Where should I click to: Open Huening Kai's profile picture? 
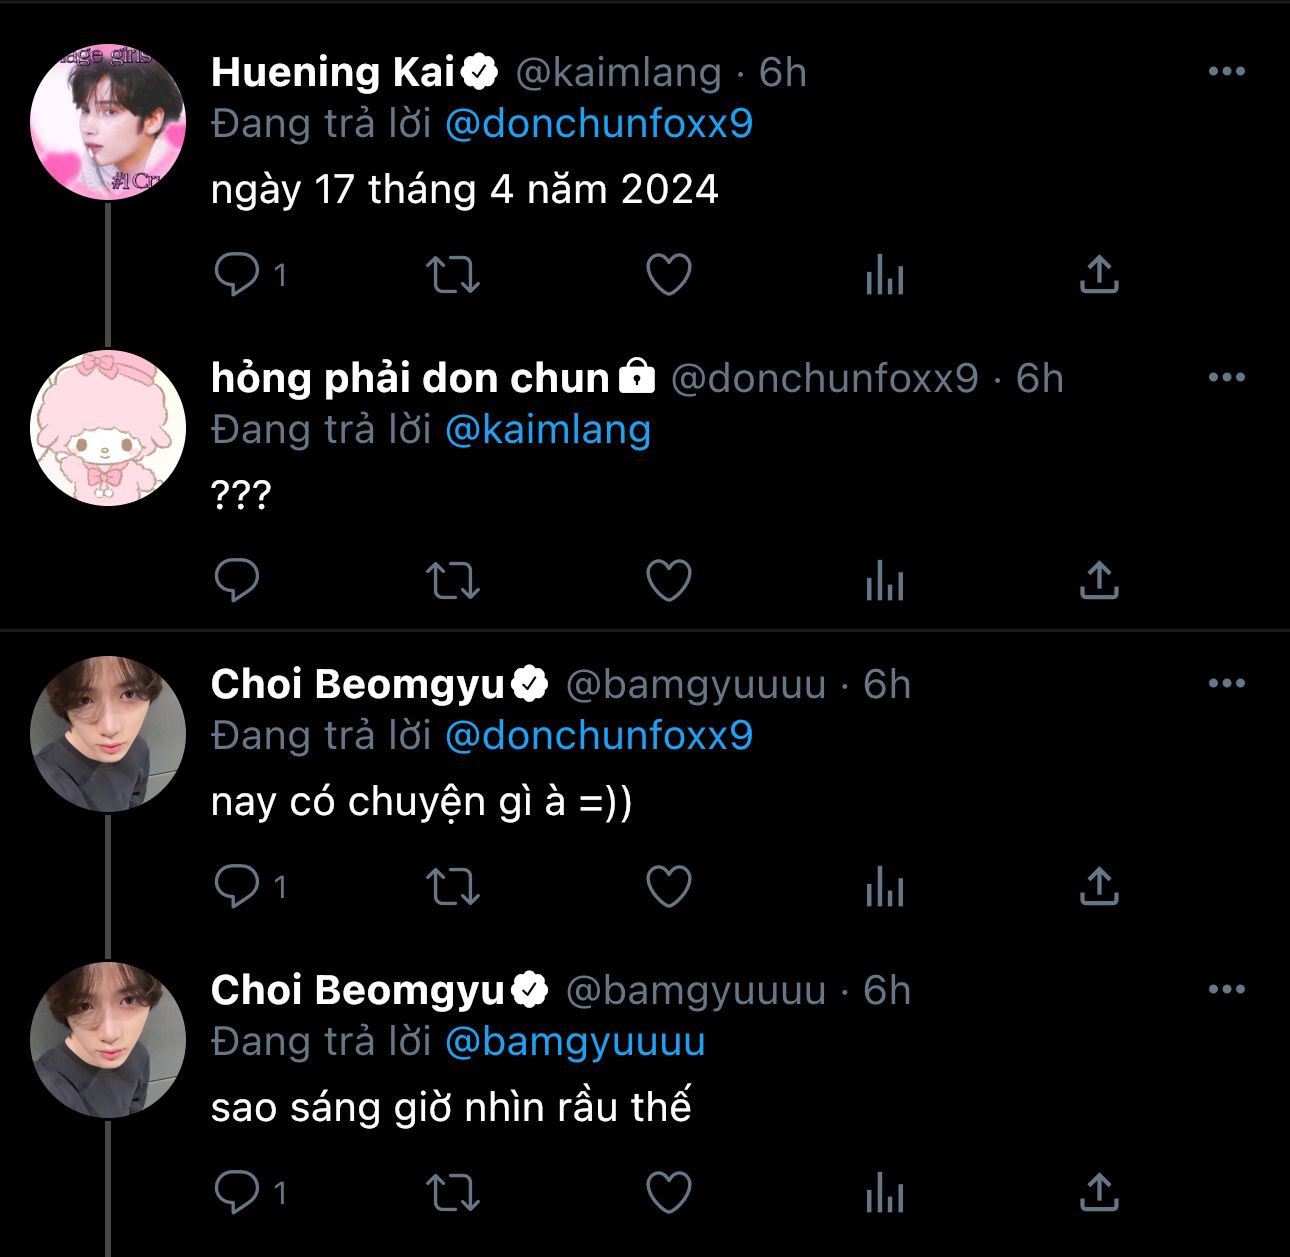[108, 122]
